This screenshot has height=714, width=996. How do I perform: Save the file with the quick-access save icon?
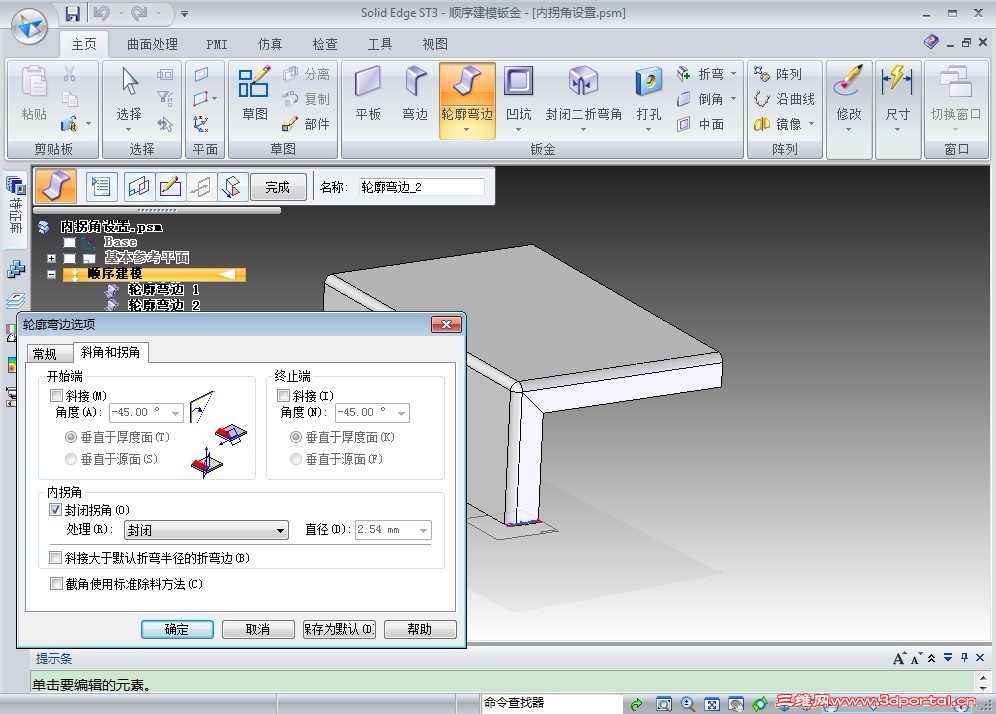[73, 13]
